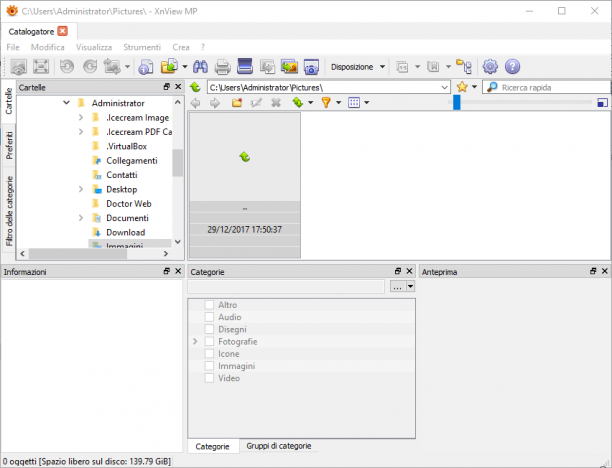The height and width of the screenshot is (468, 612).
Task: Click the grey delete X icon
Action: tap(276, 103)
